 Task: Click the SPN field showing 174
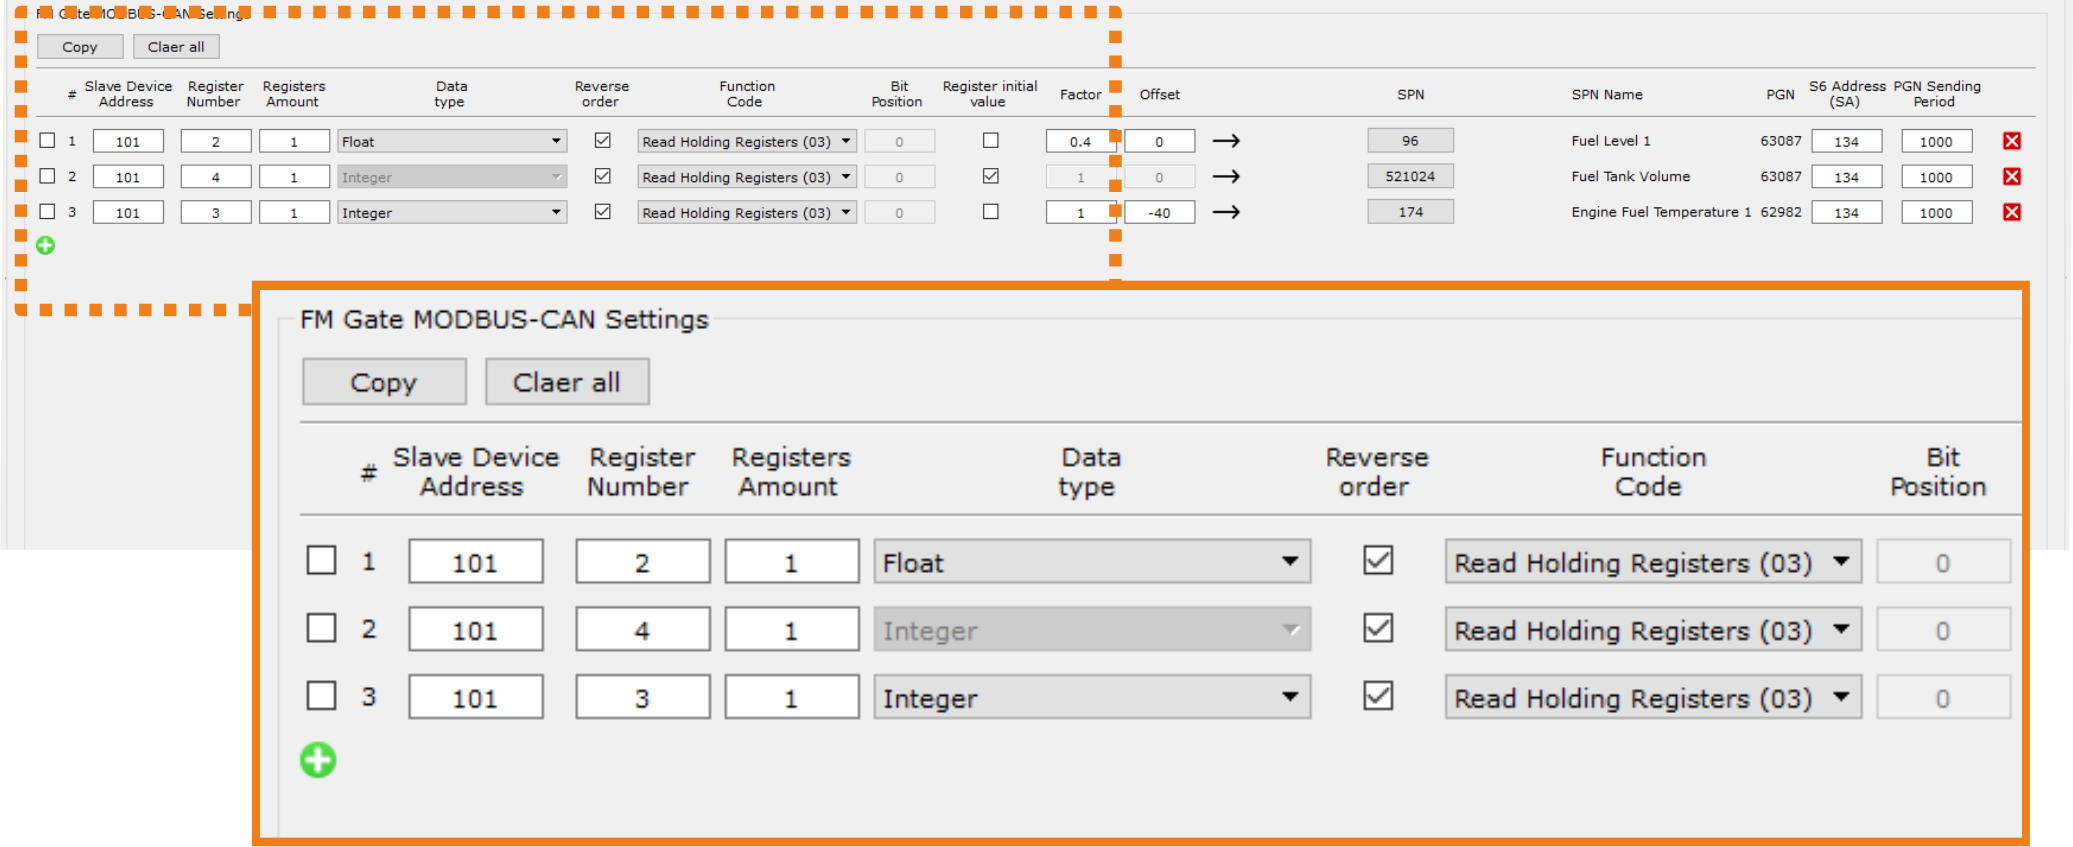(x=1410, y=211)
